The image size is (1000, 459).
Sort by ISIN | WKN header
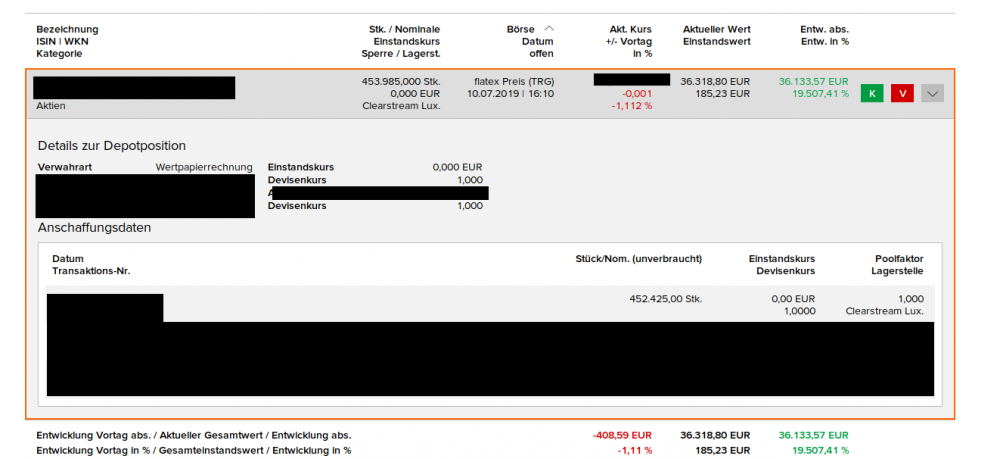[x=62, y=41]
